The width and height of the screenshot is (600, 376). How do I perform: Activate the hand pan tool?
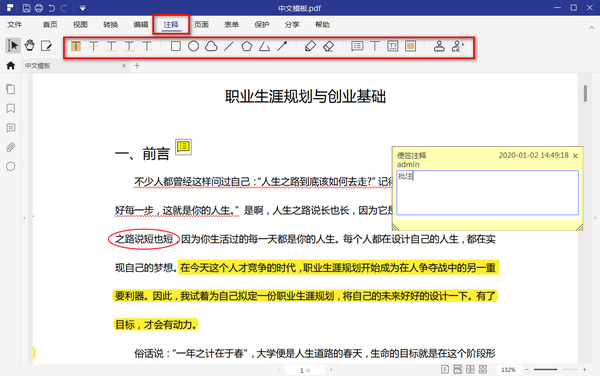(x=29, y=46)
